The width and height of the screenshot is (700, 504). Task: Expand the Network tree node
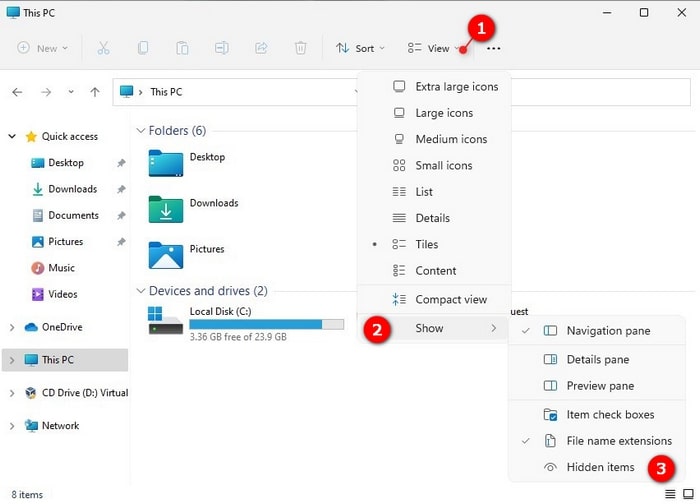12,426
